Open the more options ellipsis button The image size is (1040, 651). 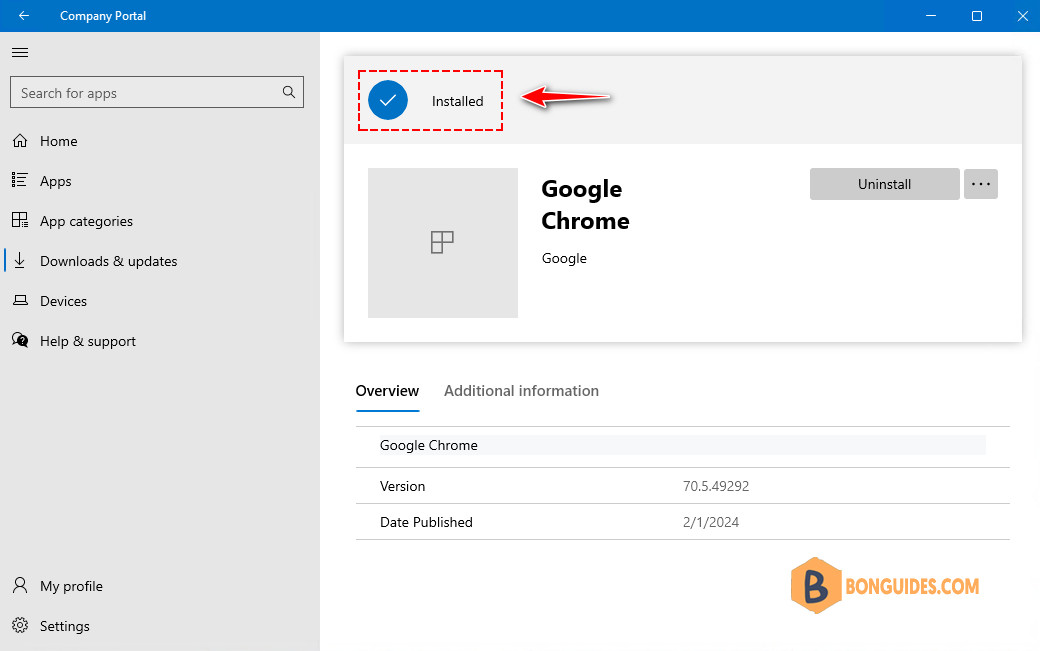(x=981, y=184)
